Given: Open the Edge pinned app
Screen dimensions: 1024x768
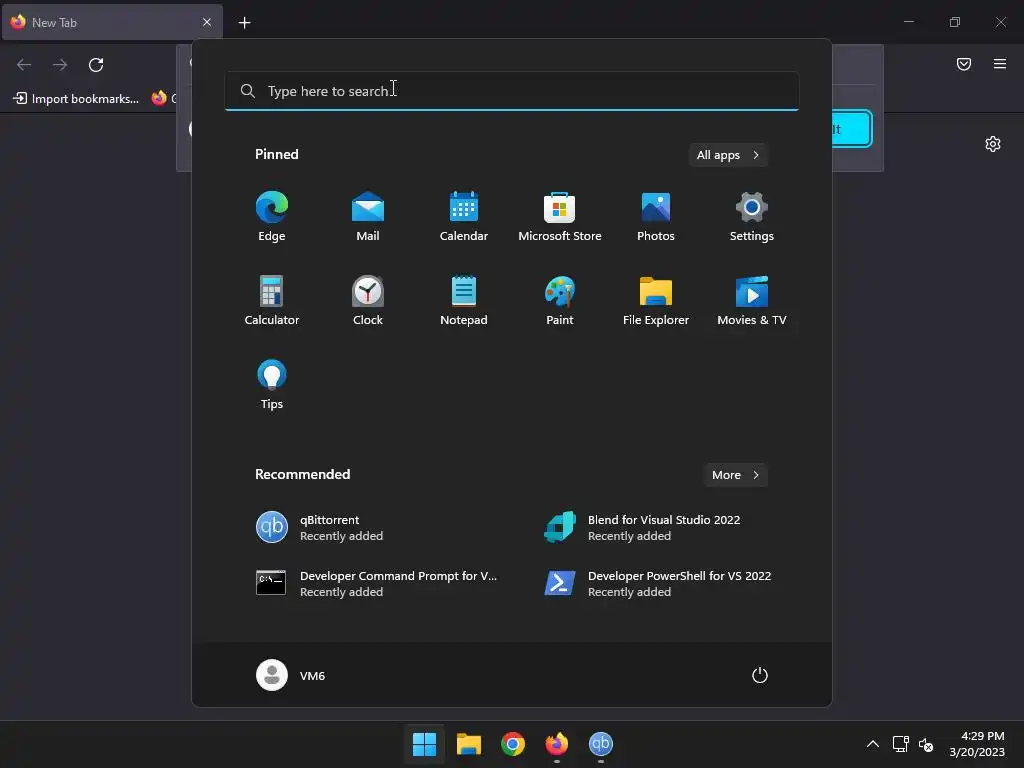Looking at the screenshot, I should [x=272, y=216].
